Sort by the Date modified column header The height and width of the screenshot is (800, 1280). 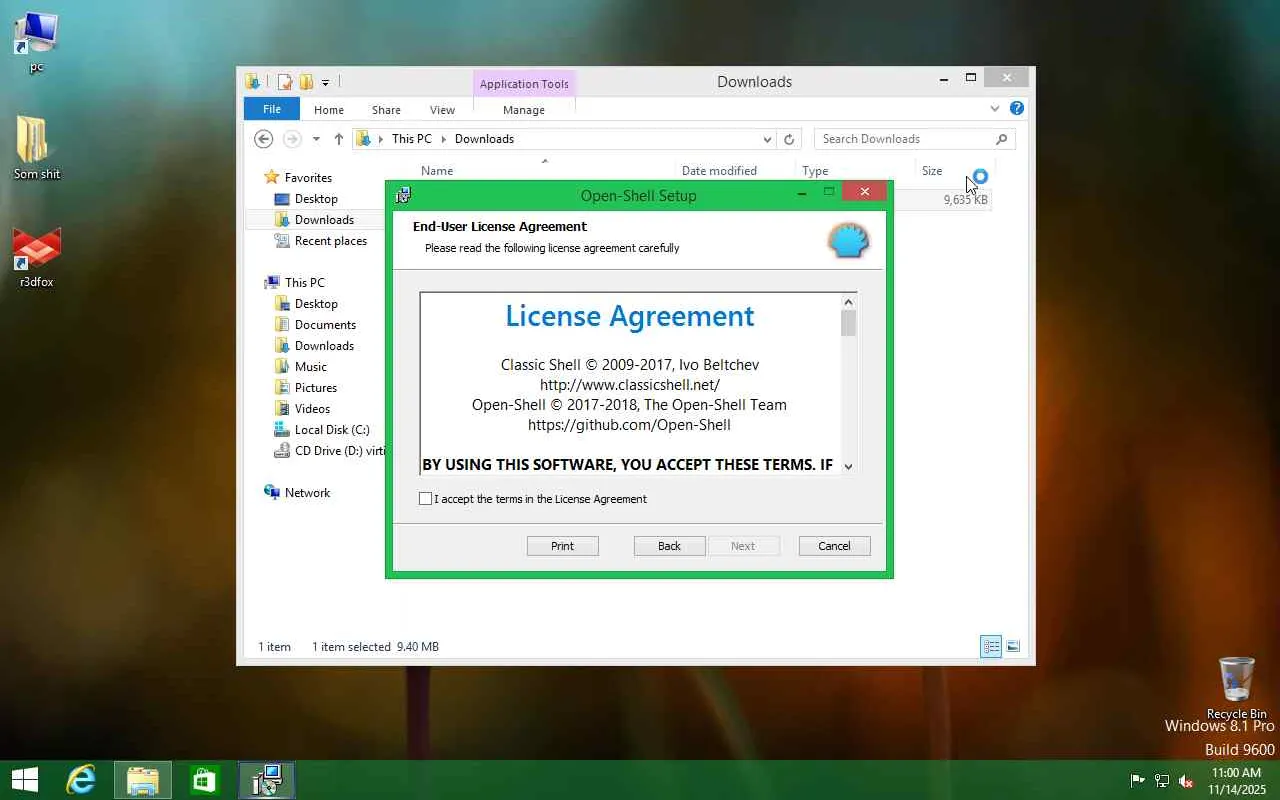pos(719,171)
